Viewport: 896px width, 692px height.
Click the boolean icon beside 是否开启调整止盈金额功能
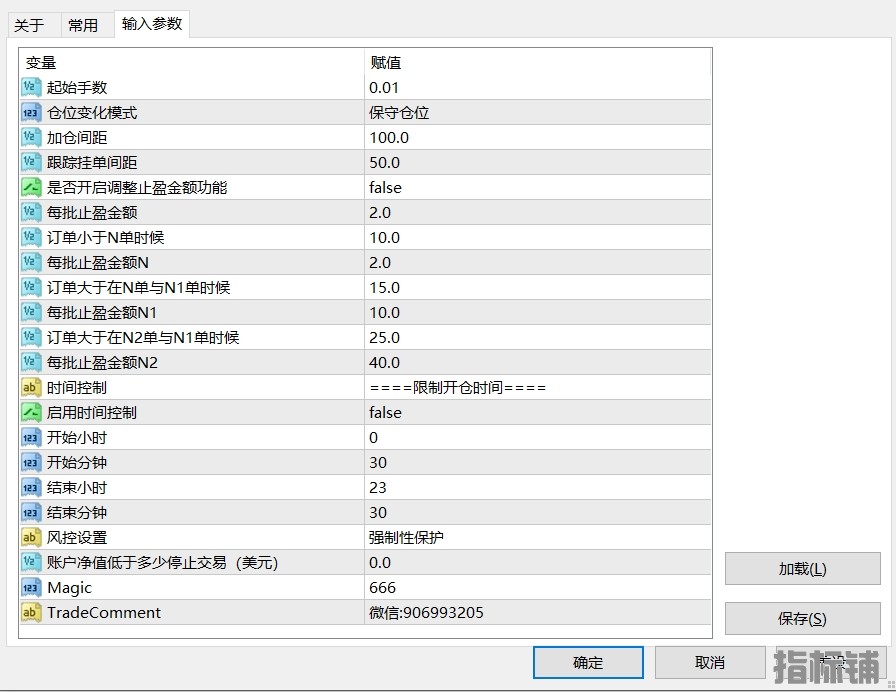tap(31, 187)
